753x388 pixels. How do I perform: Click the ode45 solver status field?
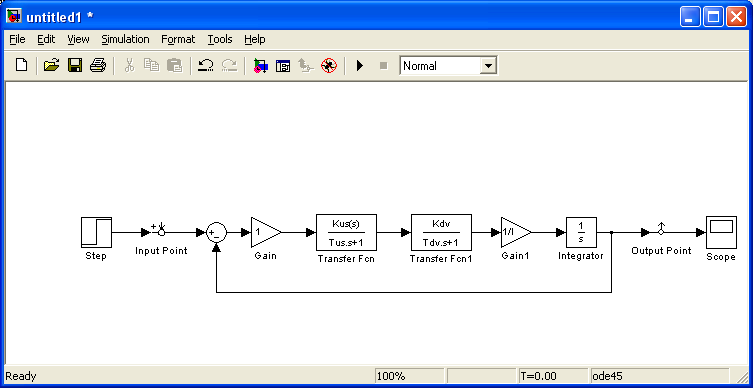(x=659, y=376)
